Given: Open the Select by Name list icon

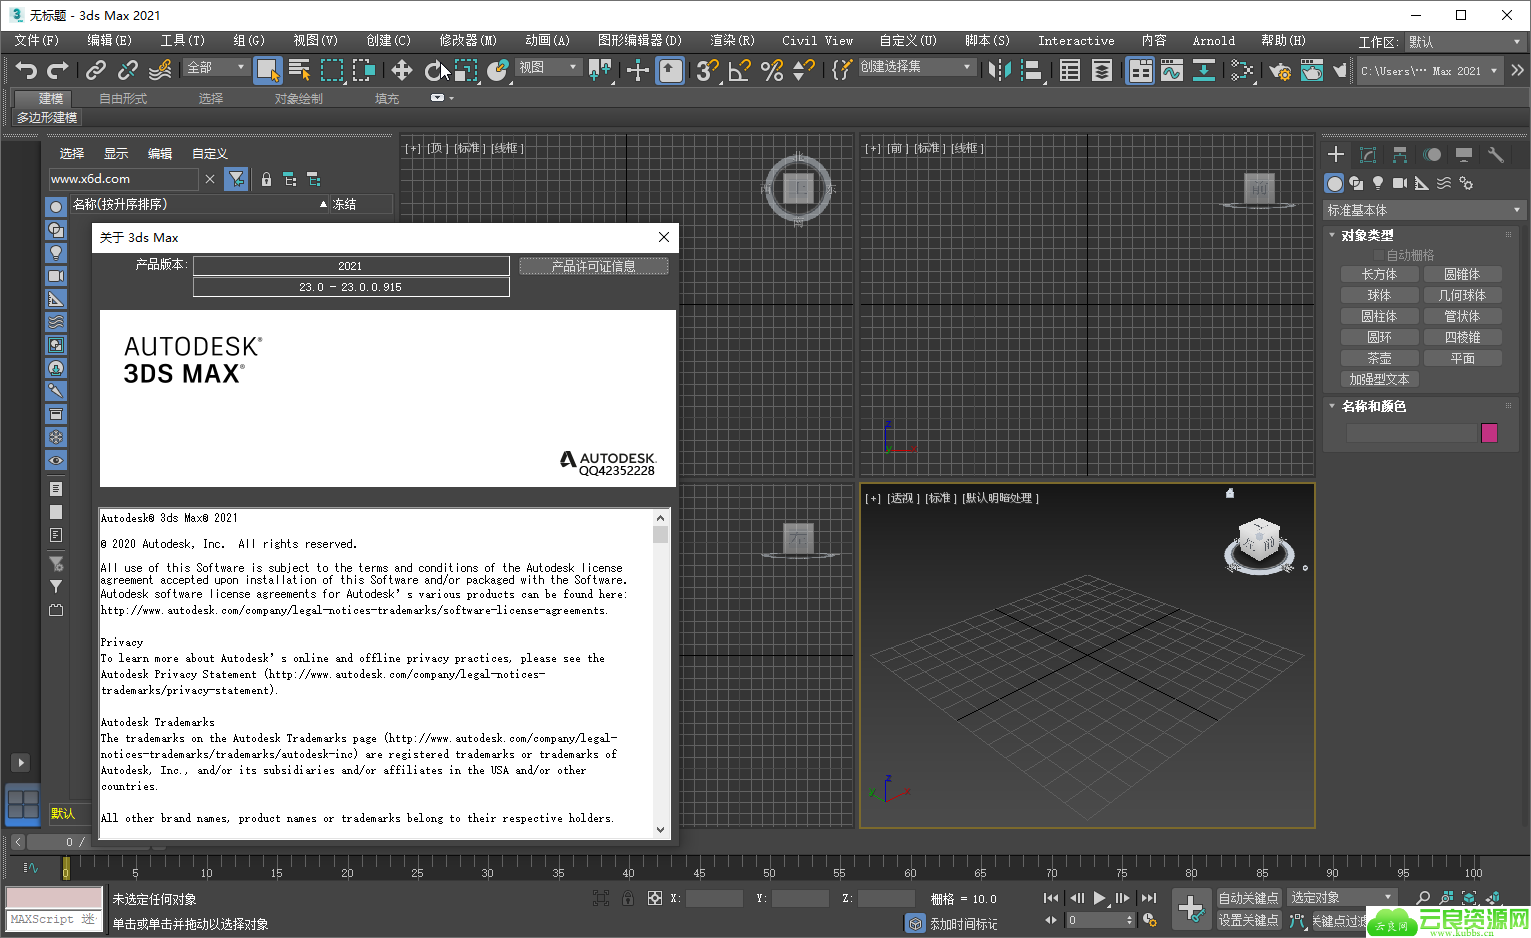Looking at the screenshot, I should coord(299,70).
